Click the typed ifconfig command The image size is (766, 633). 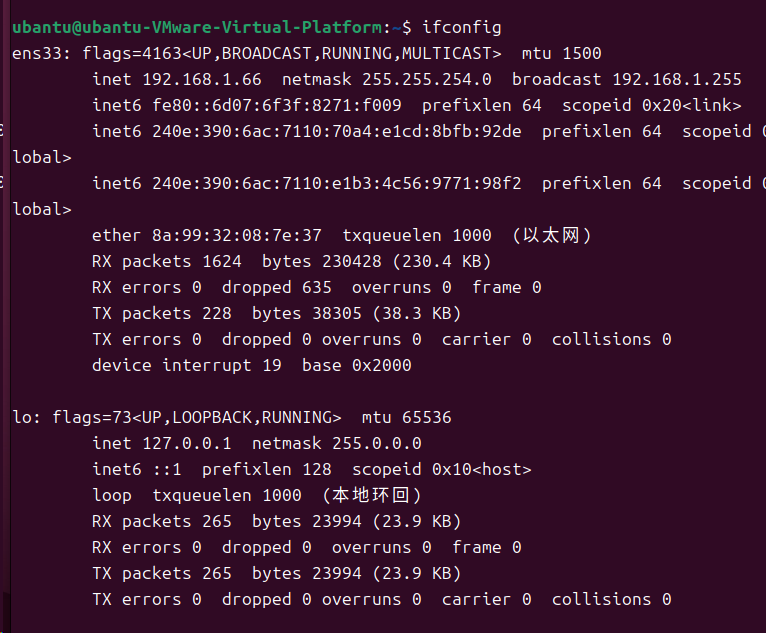click(462, 27)
